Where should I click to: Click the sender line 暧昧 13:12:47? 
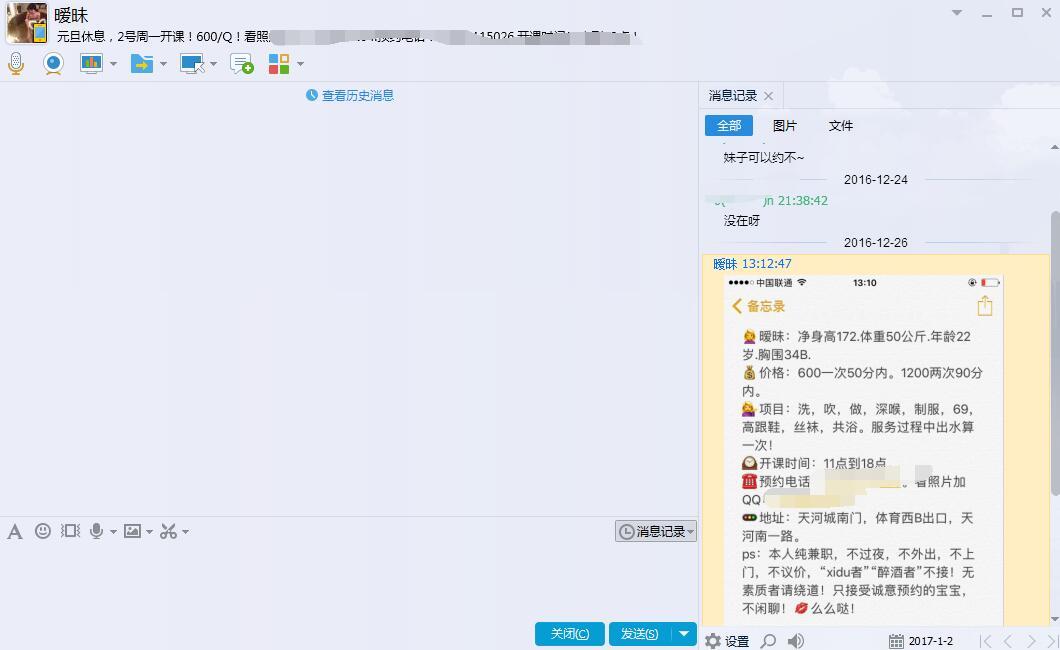752,264
